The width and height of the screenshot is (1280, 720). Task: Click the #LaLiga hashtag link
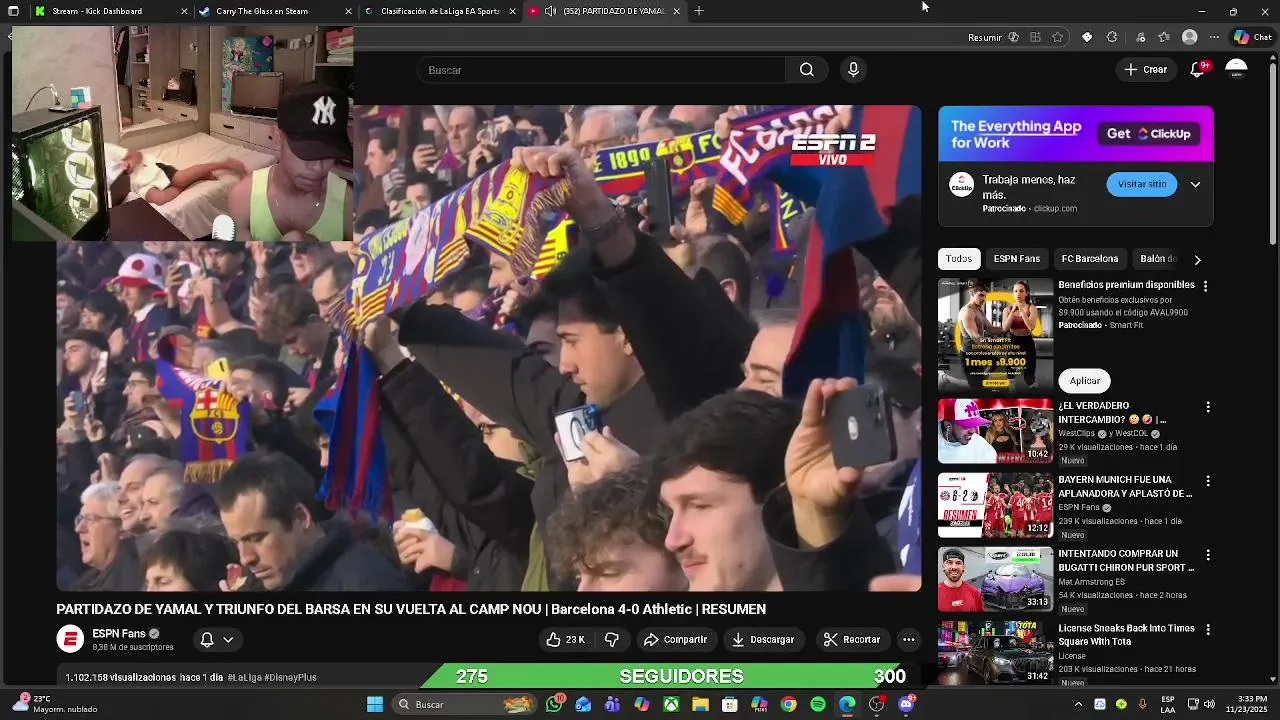pyautogui.click(x=245, y=677)
